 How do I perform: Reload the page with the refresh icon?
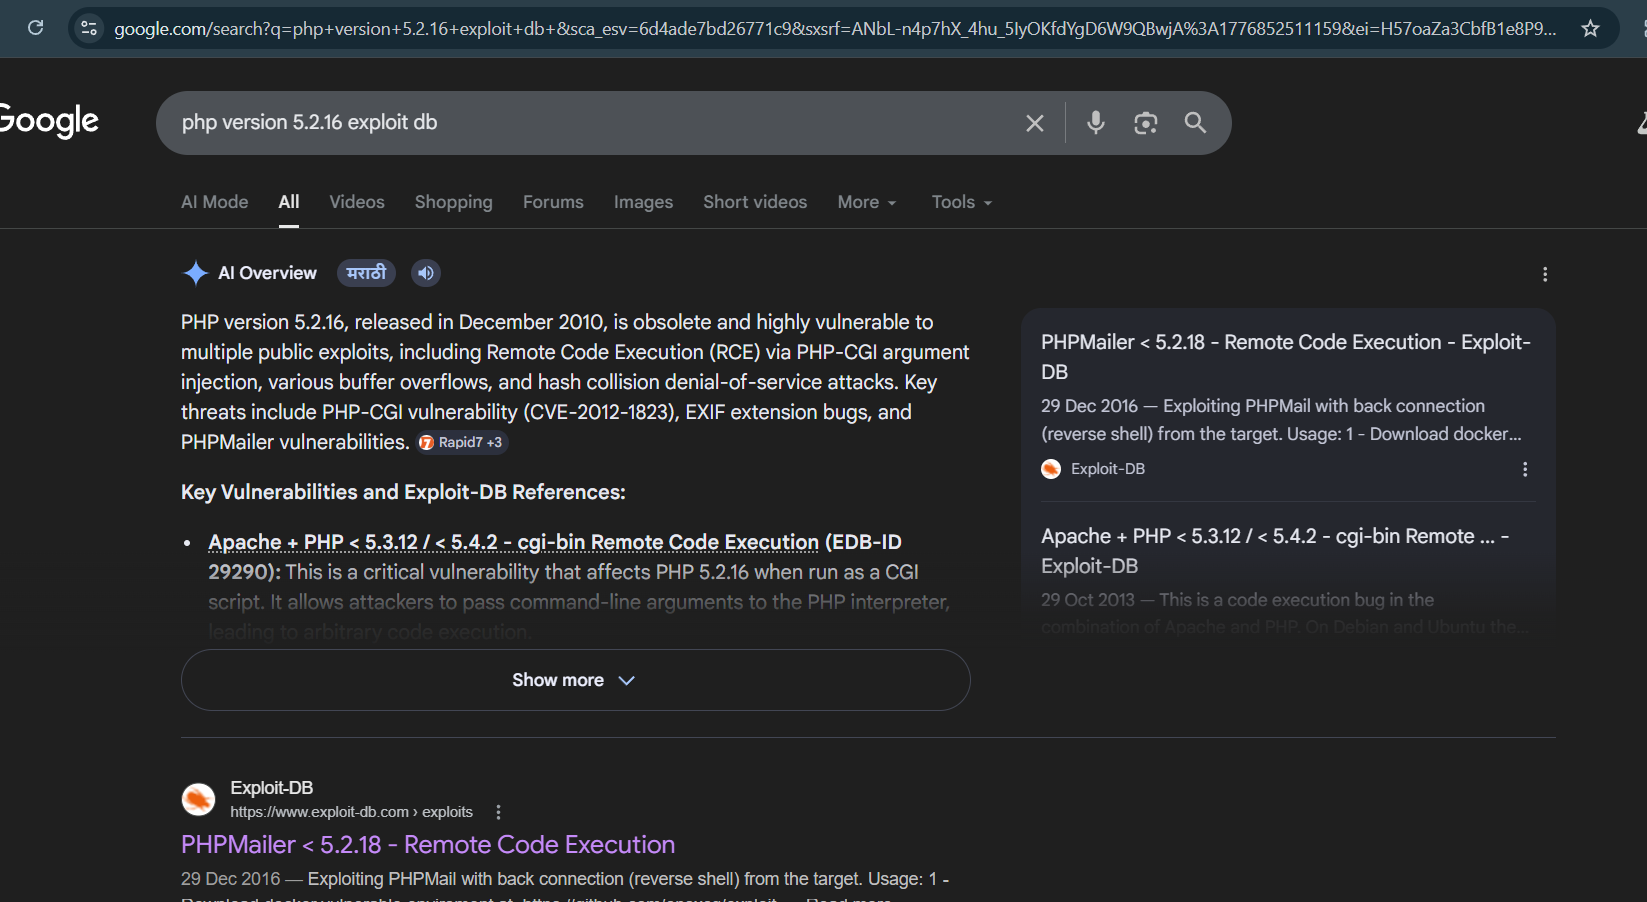[36, 28]
